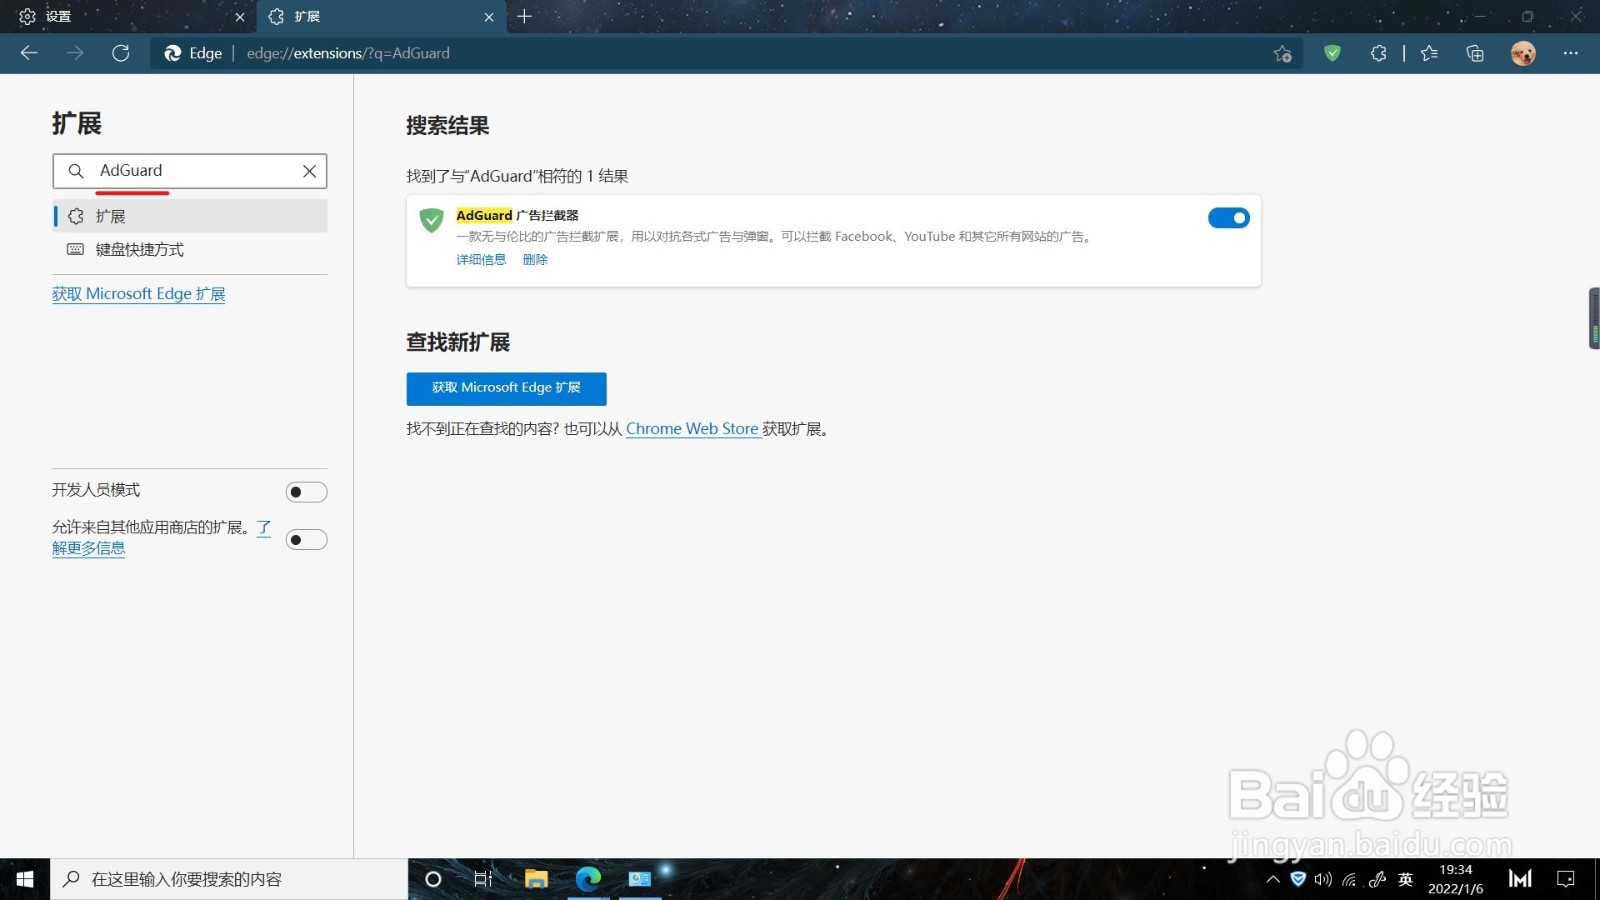Select 扩展 in the sidebar
This screenshot has width=1600, height=900.
coord(190,216)
